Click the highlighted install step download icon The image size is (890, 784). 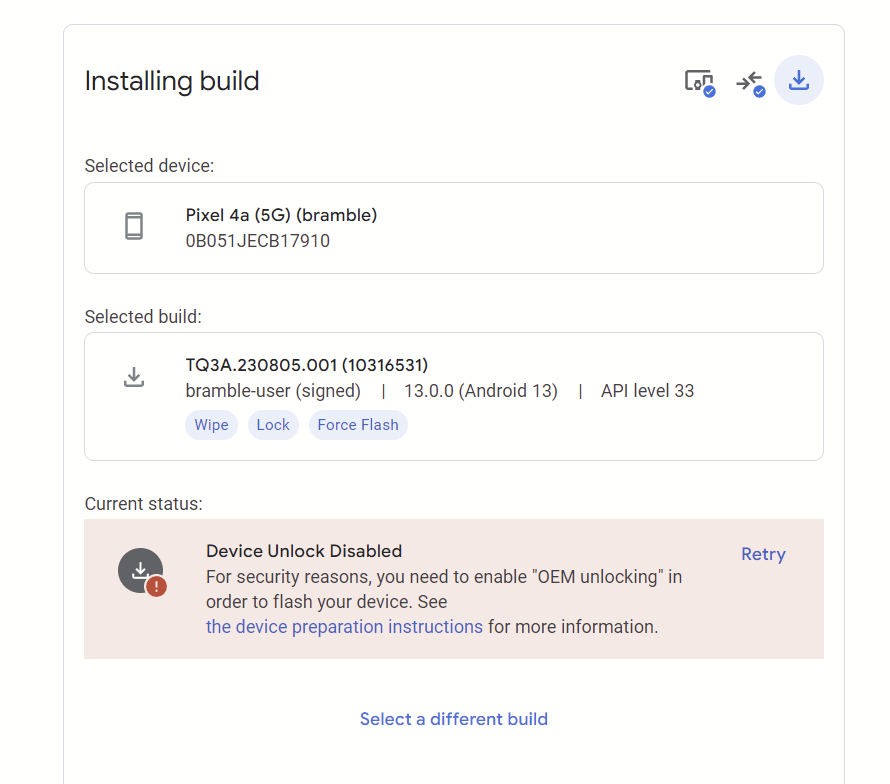[798, 80]
